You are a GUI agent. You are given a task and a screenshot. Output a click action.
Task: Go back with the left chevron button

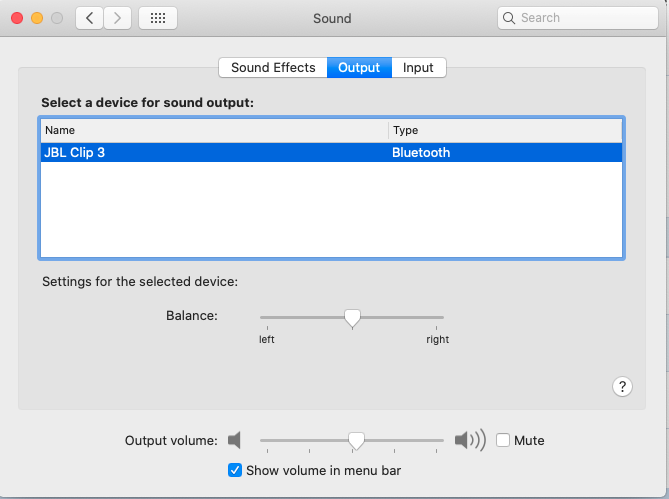click(89, 18)
